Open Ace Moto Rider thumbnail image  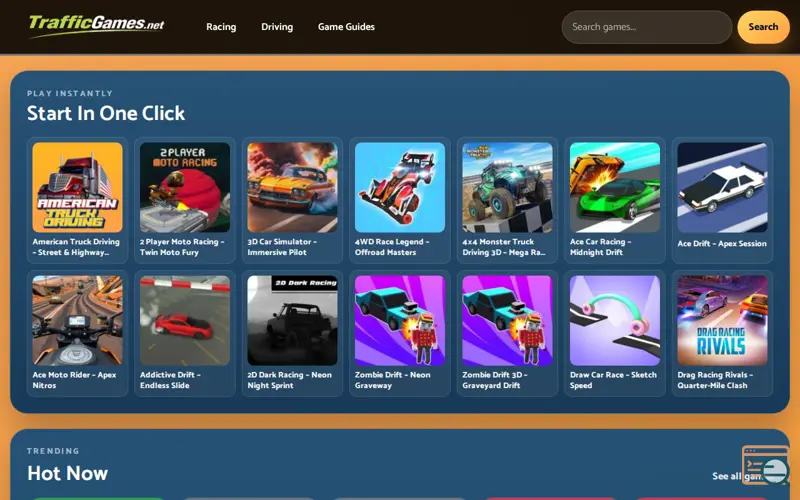coord(78,320)
